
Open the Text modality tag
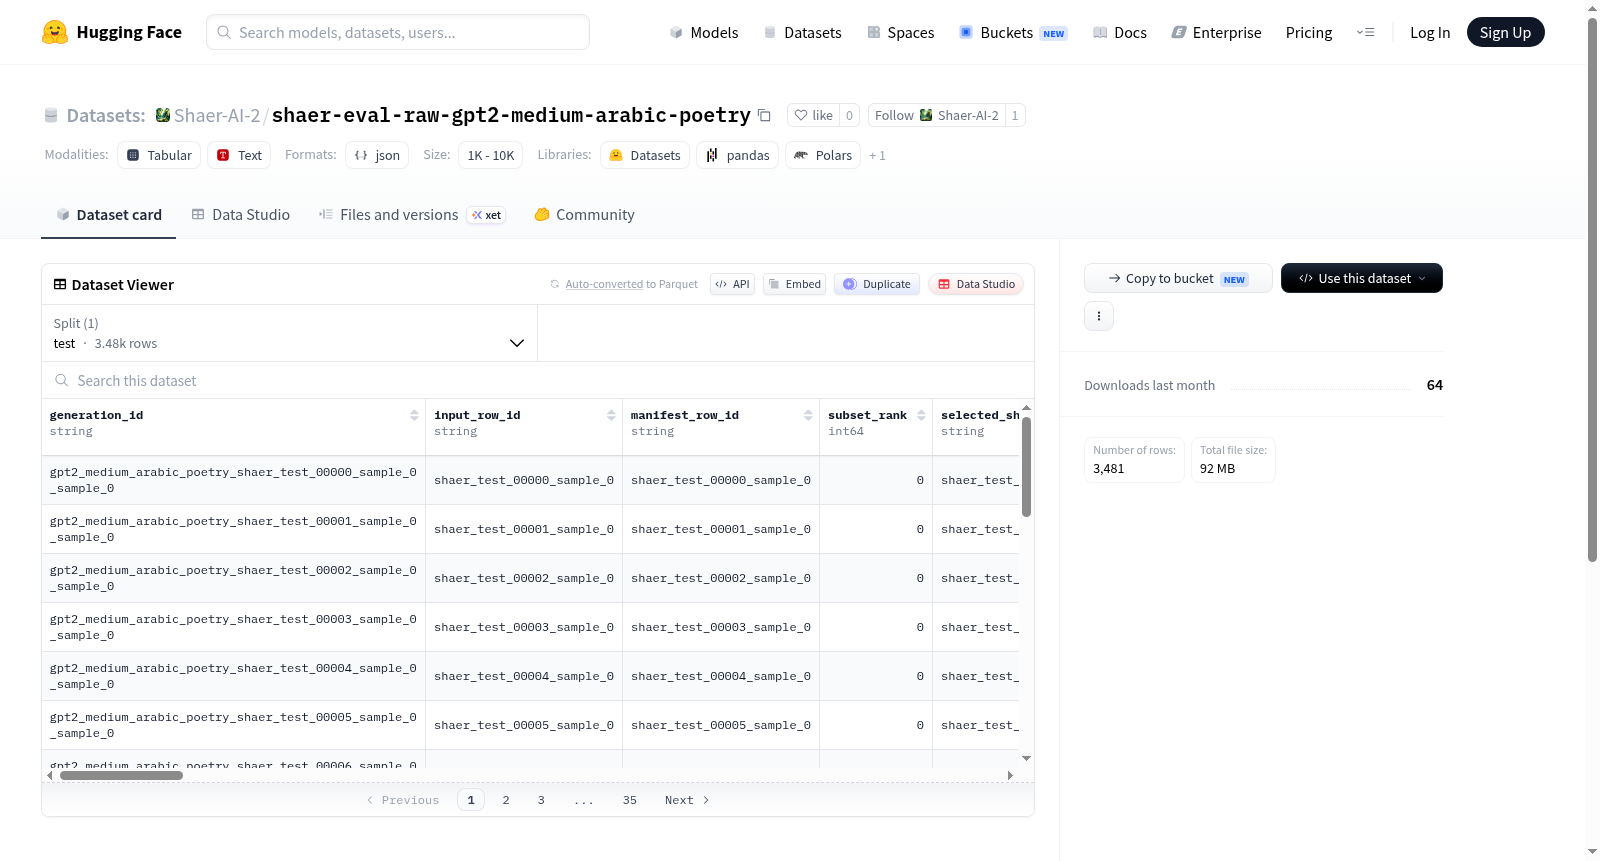[x=239, y=155]
